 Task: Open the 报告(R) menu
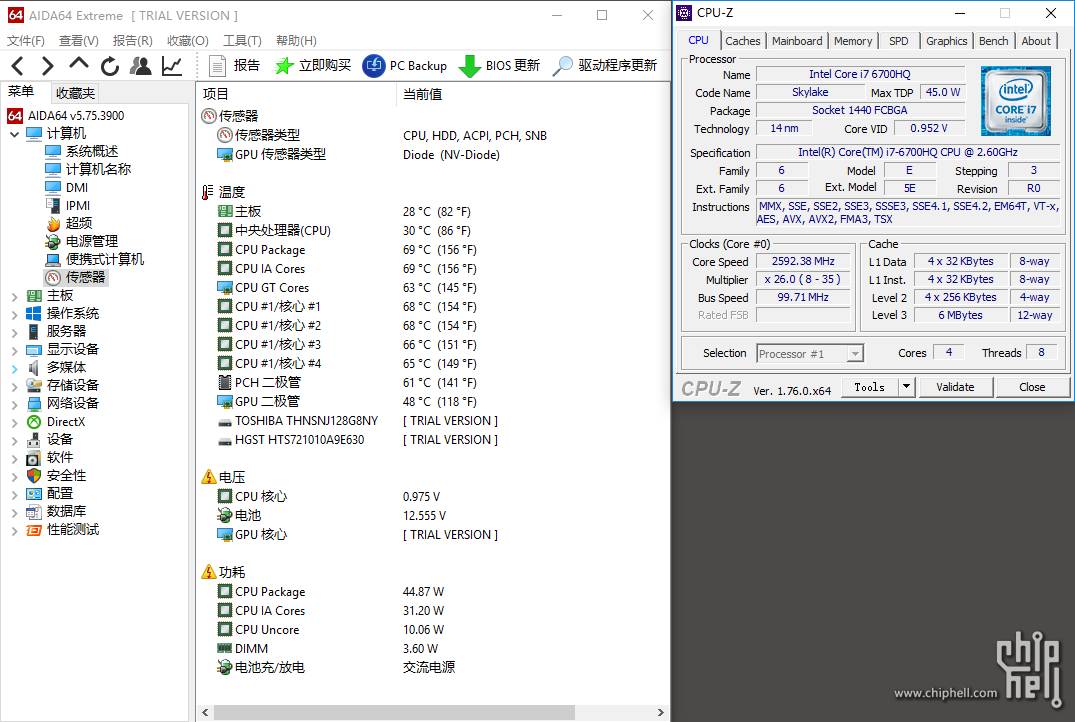pyautogui.click(x=132, y=40)
